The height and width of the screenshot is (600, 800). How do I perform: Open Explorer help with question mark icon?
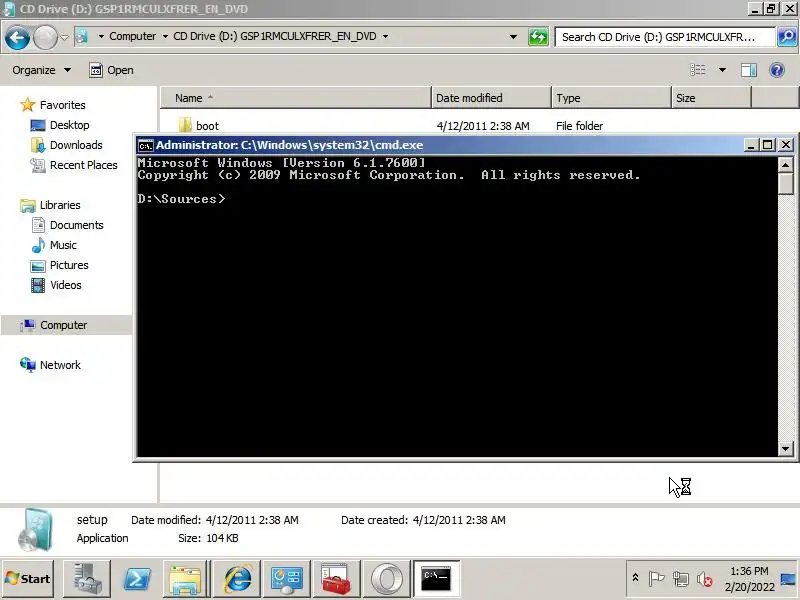[777, 70]
